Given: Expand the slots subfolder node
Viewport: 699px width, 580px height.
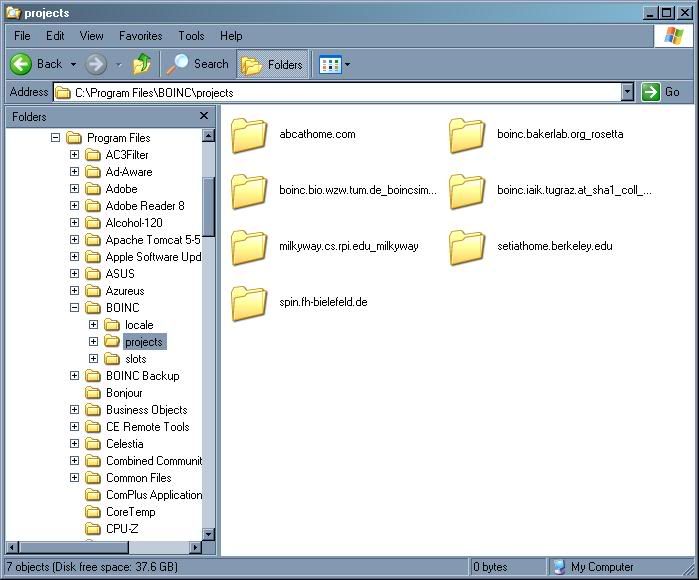Looking at the screenshot, I should coord(93,358).
